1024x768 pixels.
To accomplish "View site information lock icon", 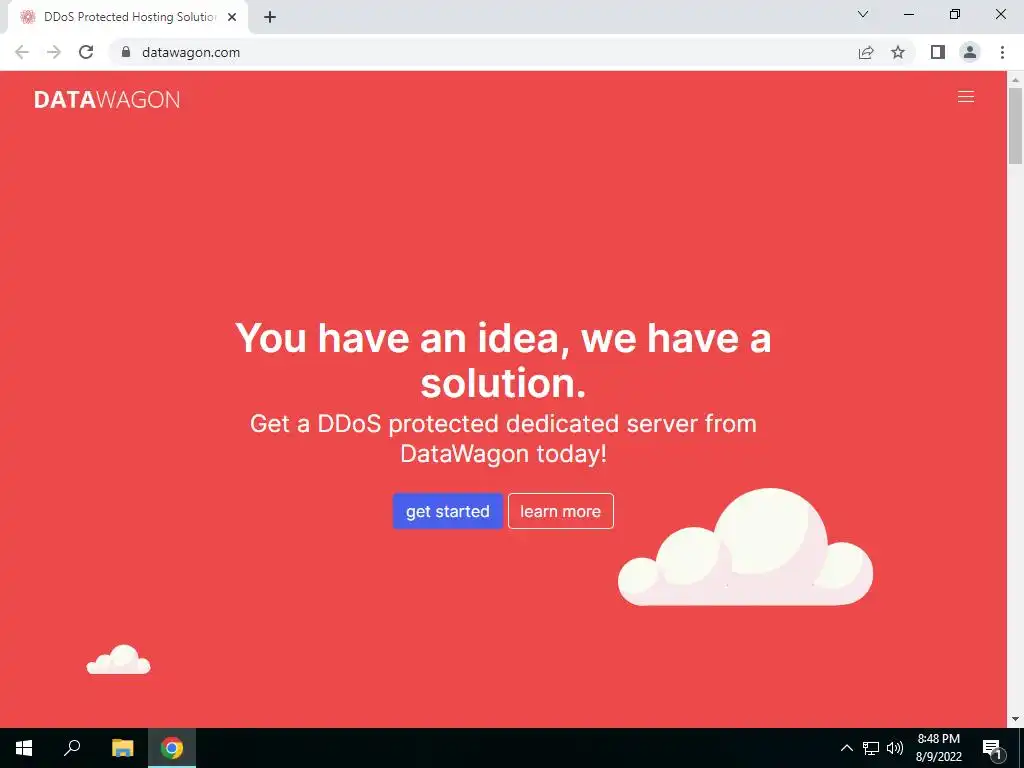I will point(126,52).
